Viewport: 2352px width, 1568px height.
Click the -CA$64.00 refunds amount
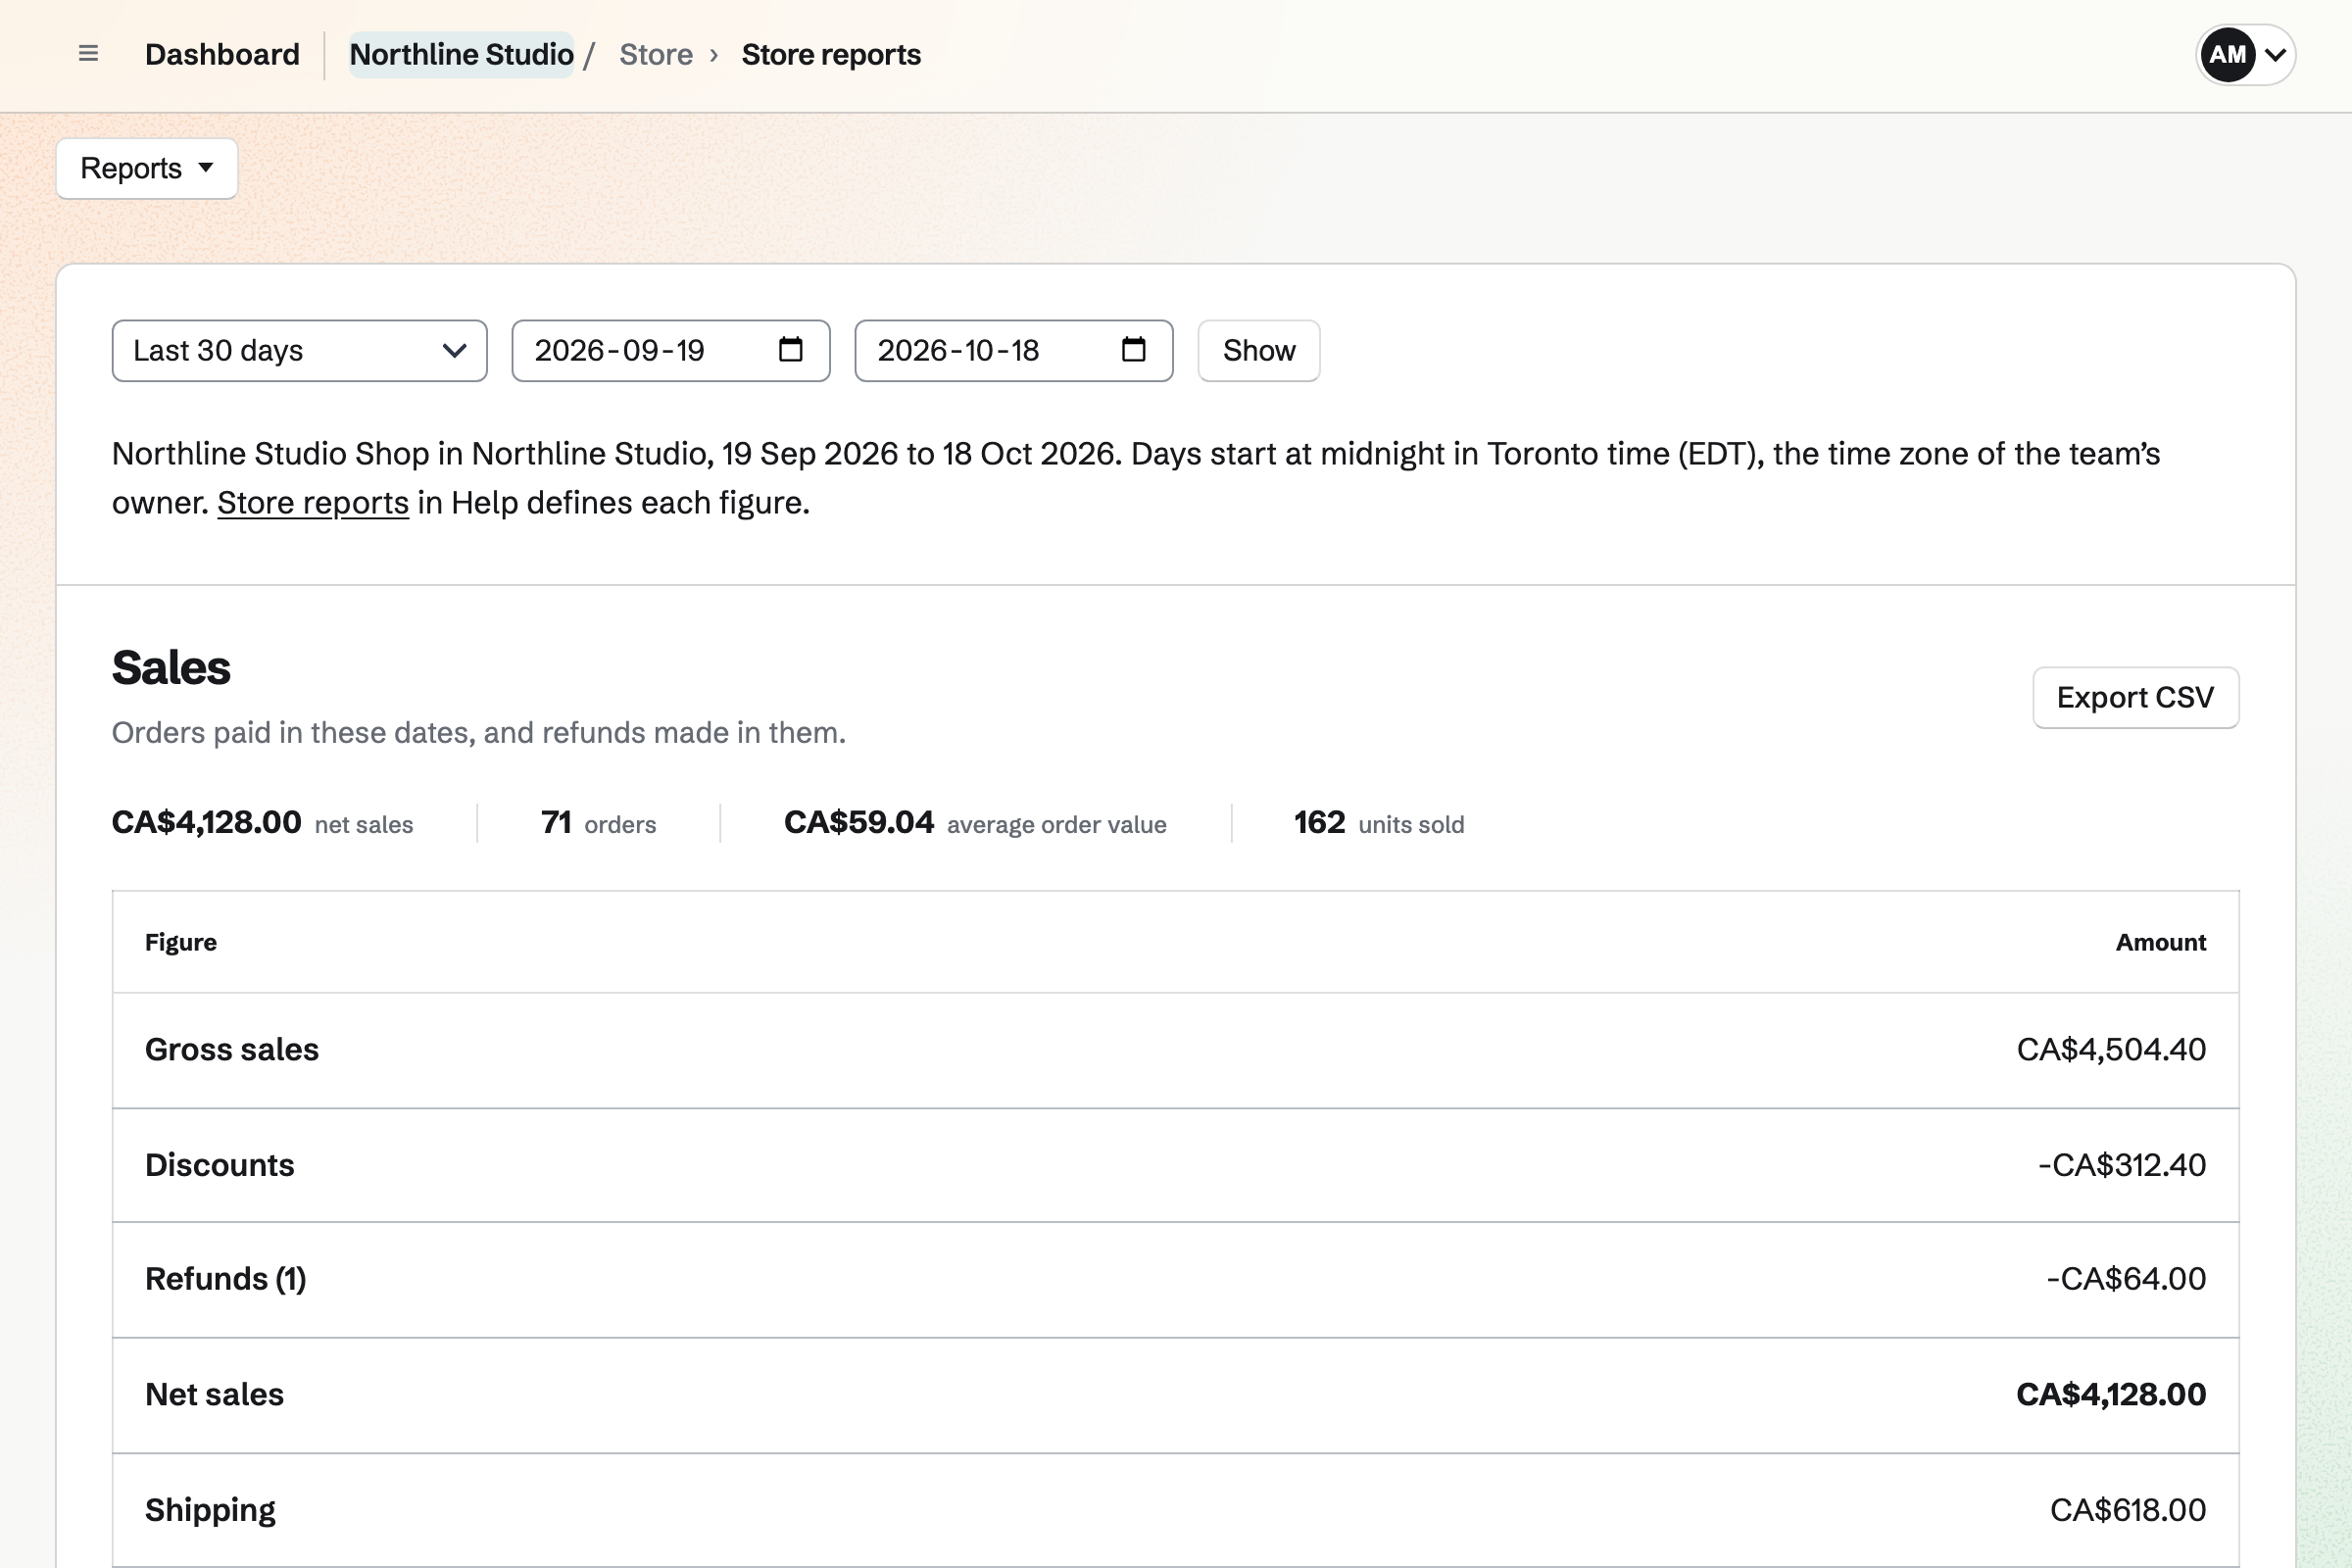click(x=2126, y=1278)
